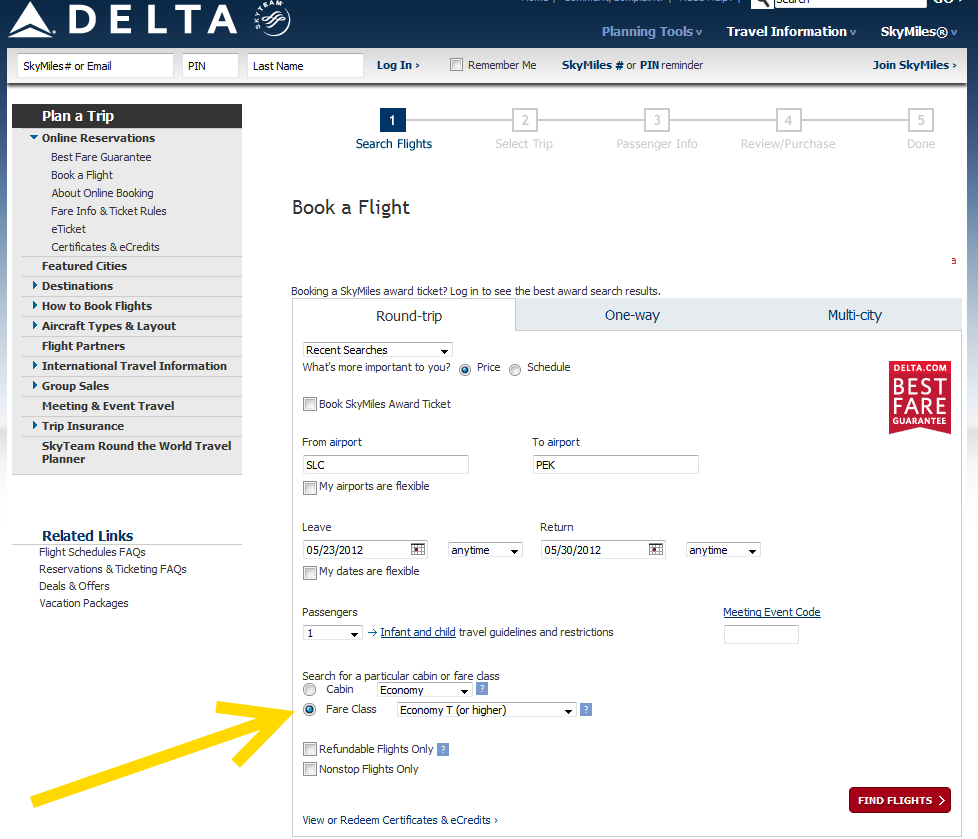Expand the Destinations sidebar section
The height and width of the screenshot is (839, 978).
coord(77,286)
